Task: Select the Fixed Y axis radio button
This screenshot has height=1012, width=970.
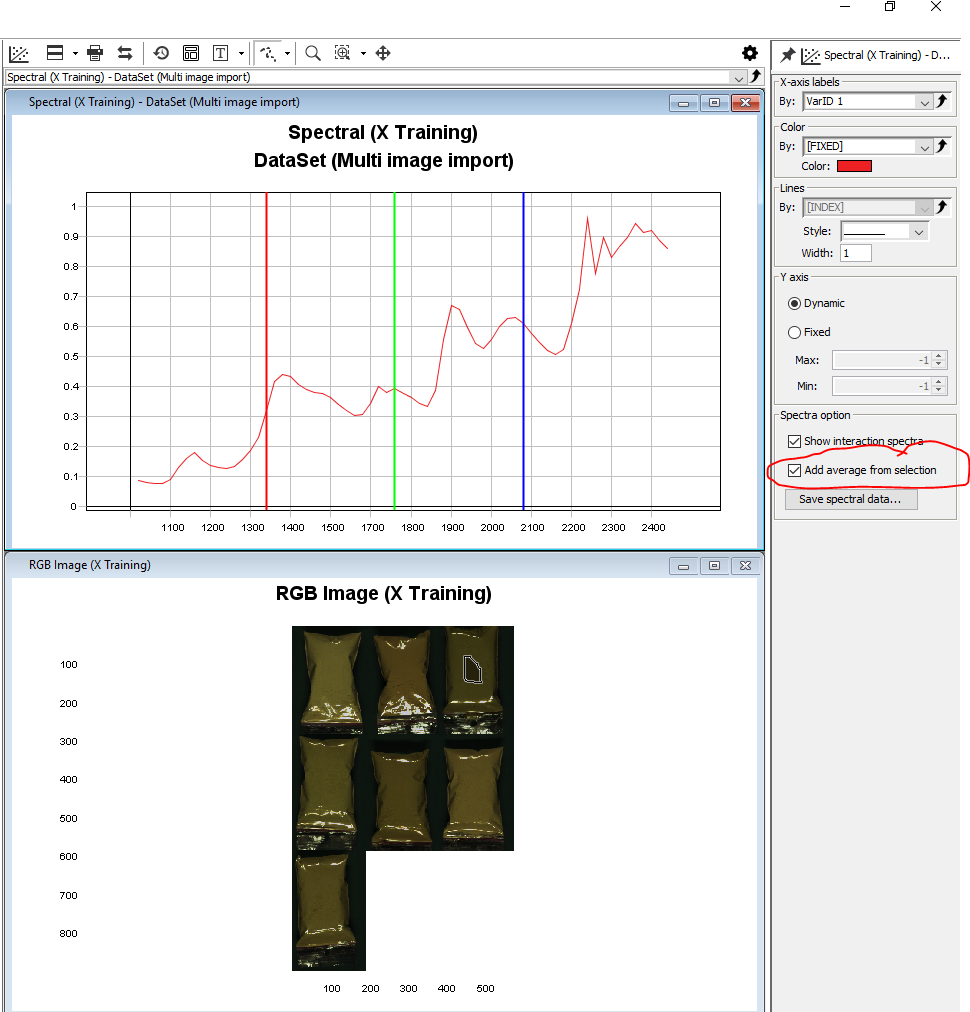Action: [x=794, y=332]
